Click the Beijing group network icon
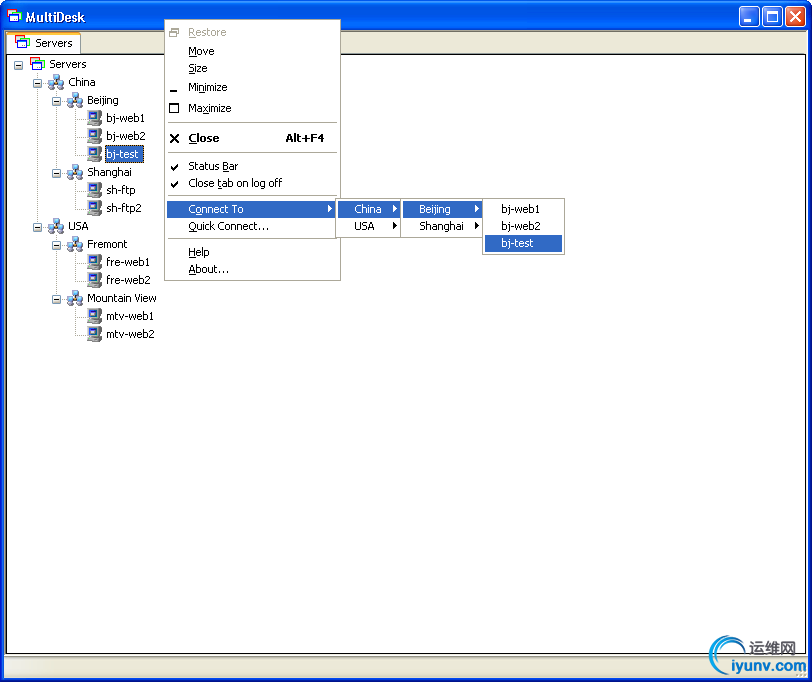The width and height of the screenshot is (812, 682). tap(75, 100)
